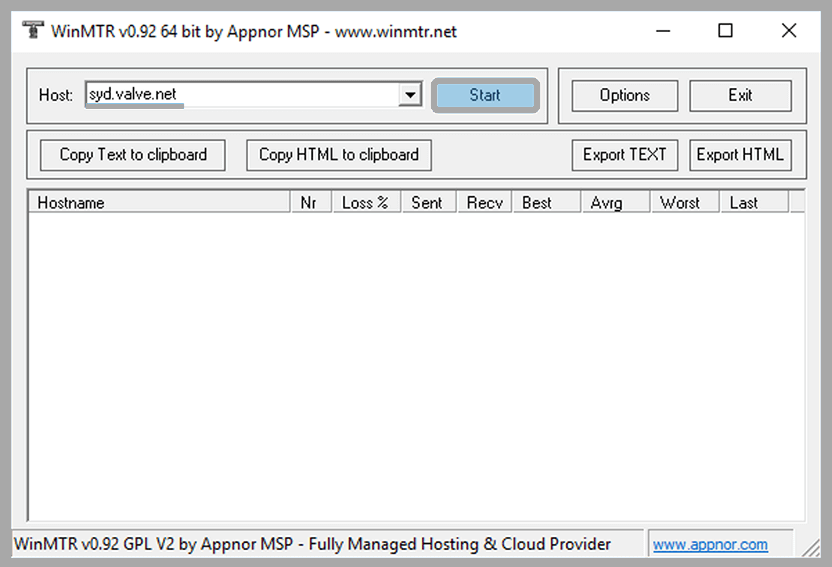Screen dimensions: 832x567
Task: Click the Host input field with syd.valve.net
Action: coord(240,95)
